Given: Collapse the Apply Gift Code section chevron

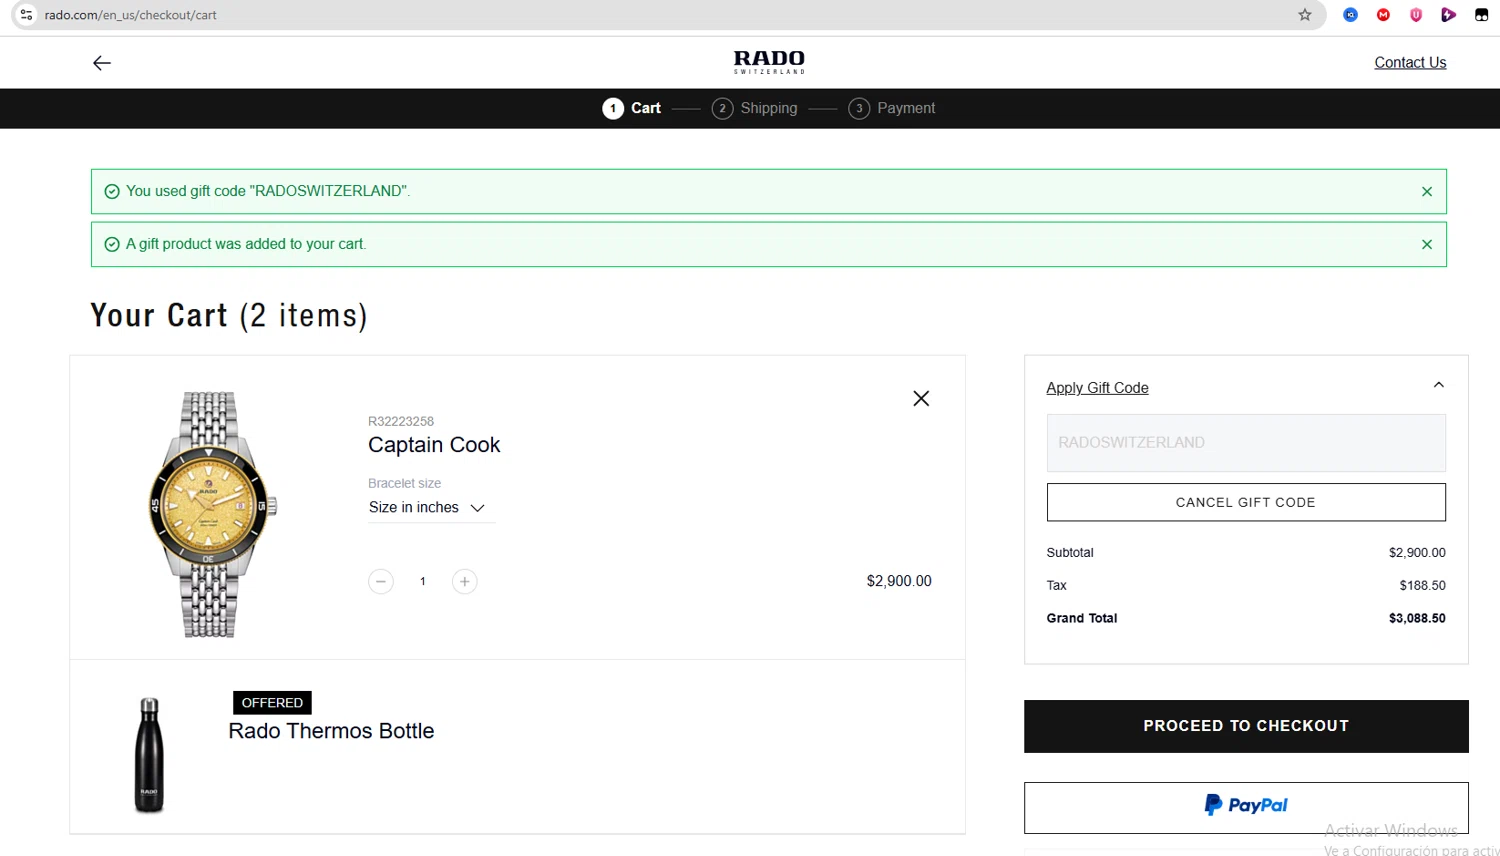Looking at the screenshot, I should click(1438, 385).
